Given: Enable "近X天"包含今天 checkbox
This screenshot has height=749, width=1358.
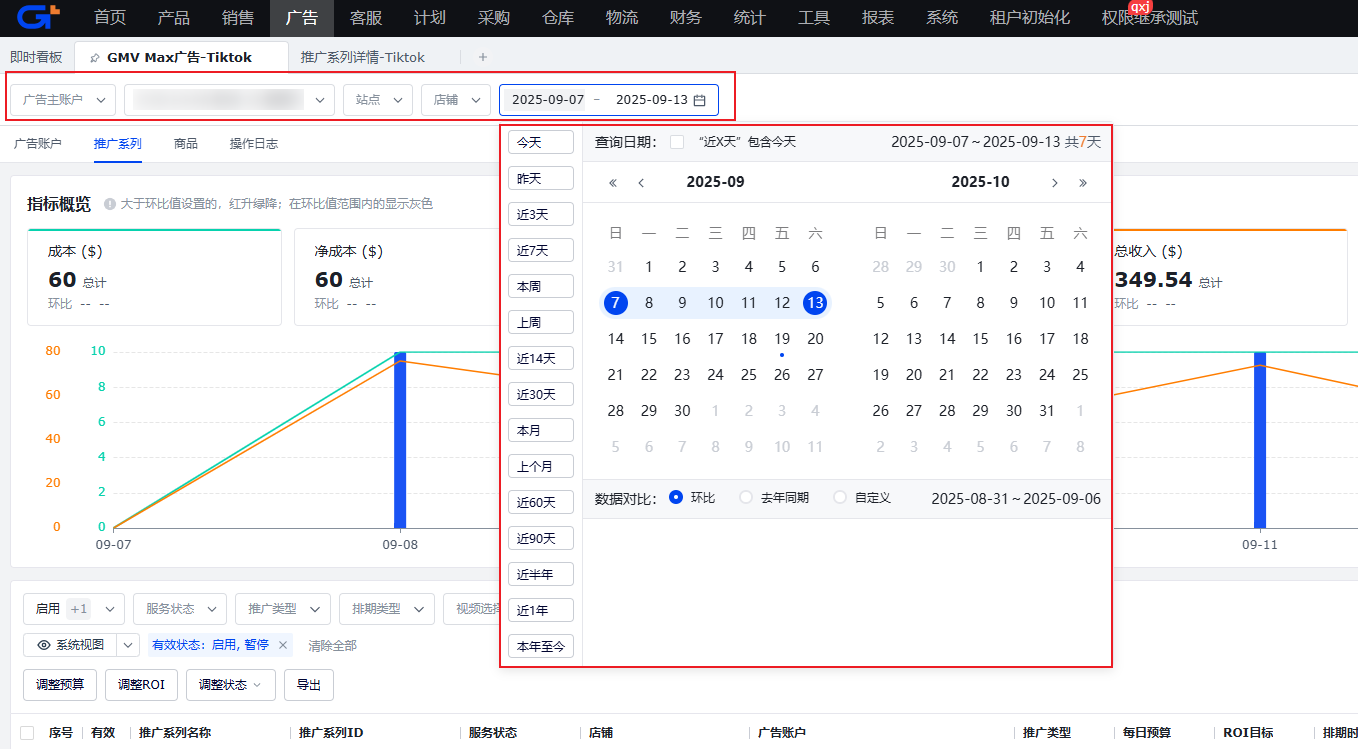Looking at the screenshot, I should pos(677,142).
